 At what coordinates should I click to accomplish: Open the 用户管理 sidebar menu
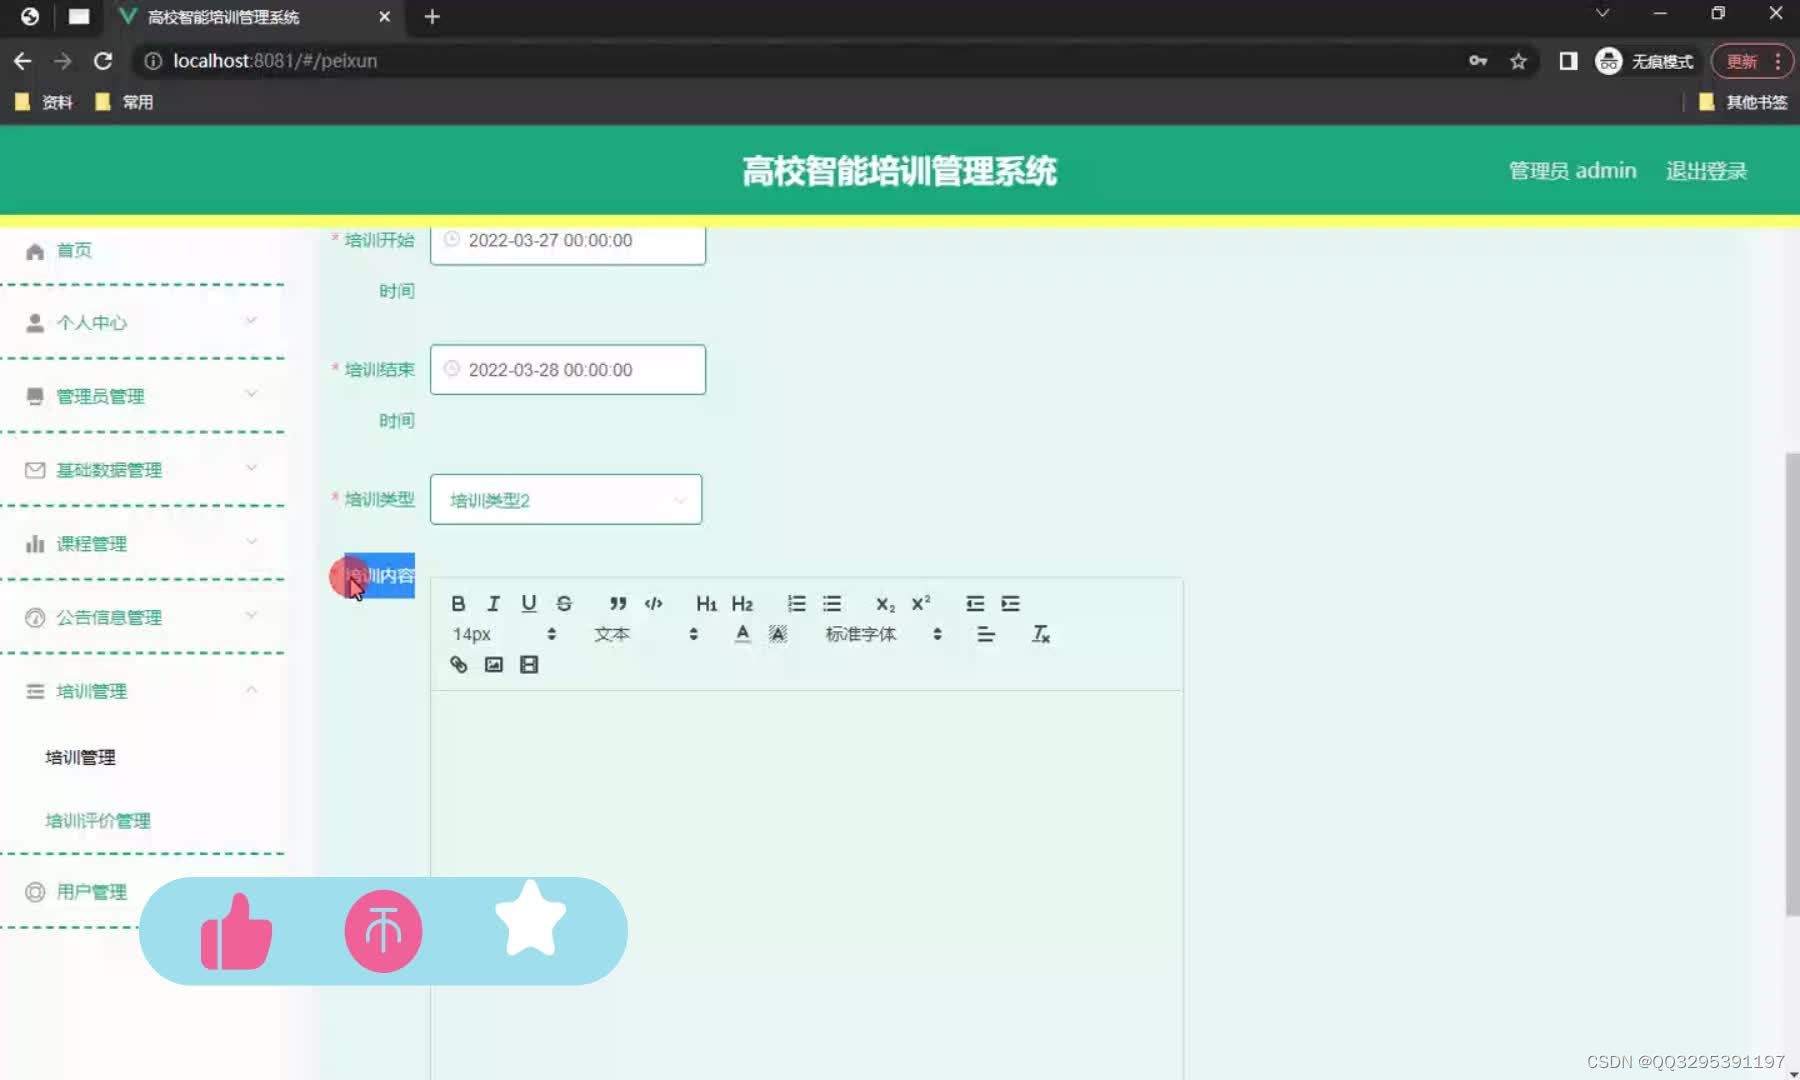coord(92,891)
